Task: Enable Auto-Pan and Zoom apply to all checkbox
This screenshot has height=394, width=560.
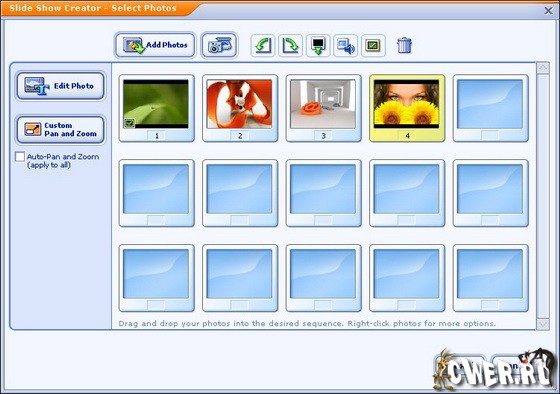Action: [x=20, y=156]
